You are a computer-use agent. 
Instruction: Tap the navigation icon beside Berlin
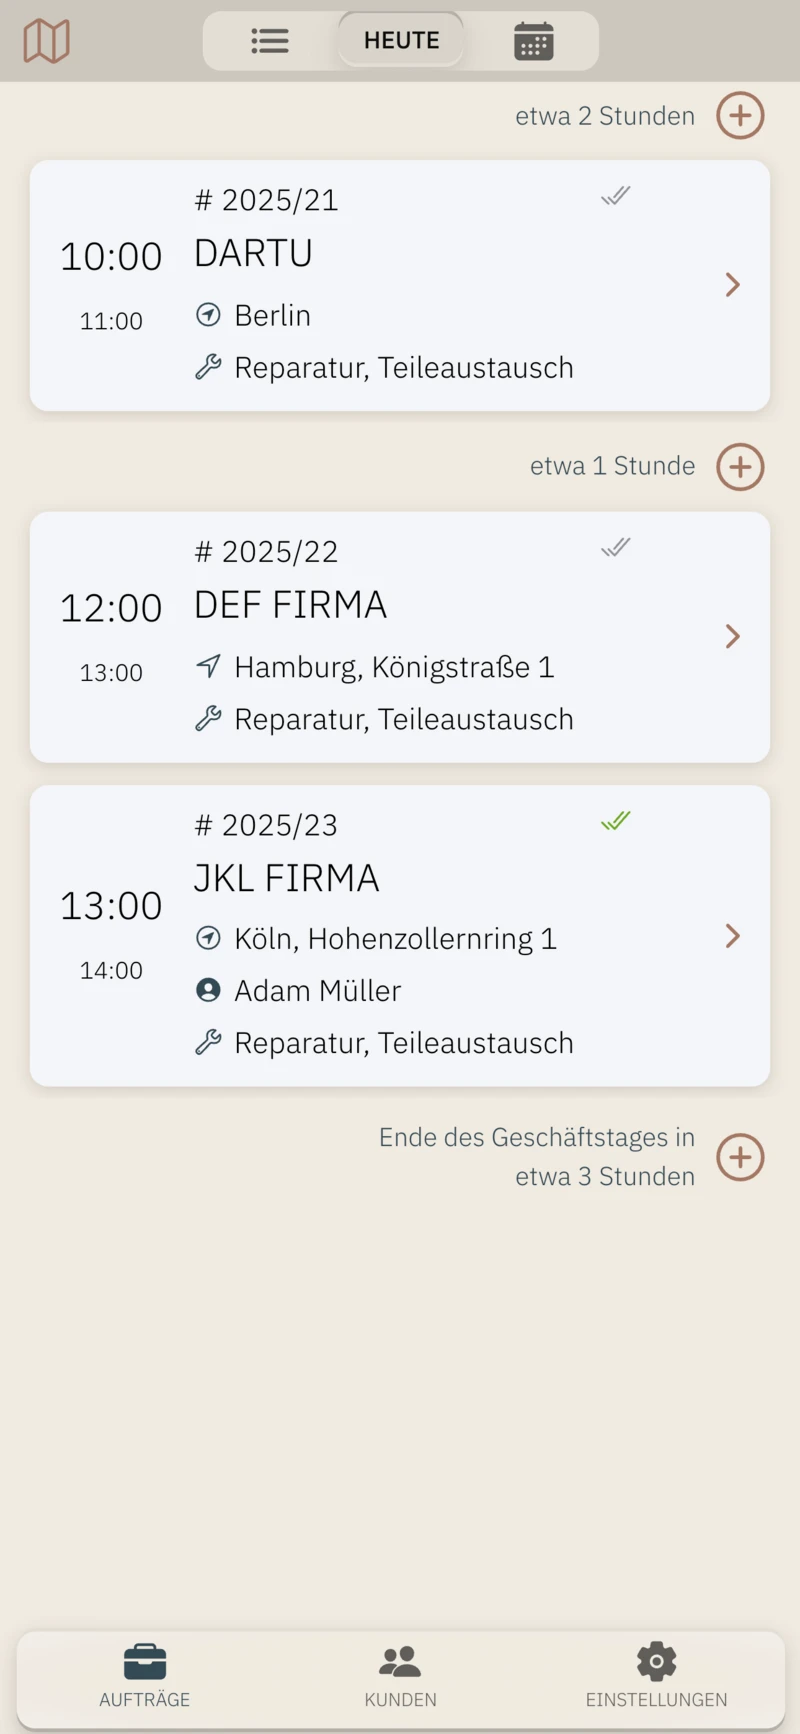[x=208, y=315]
